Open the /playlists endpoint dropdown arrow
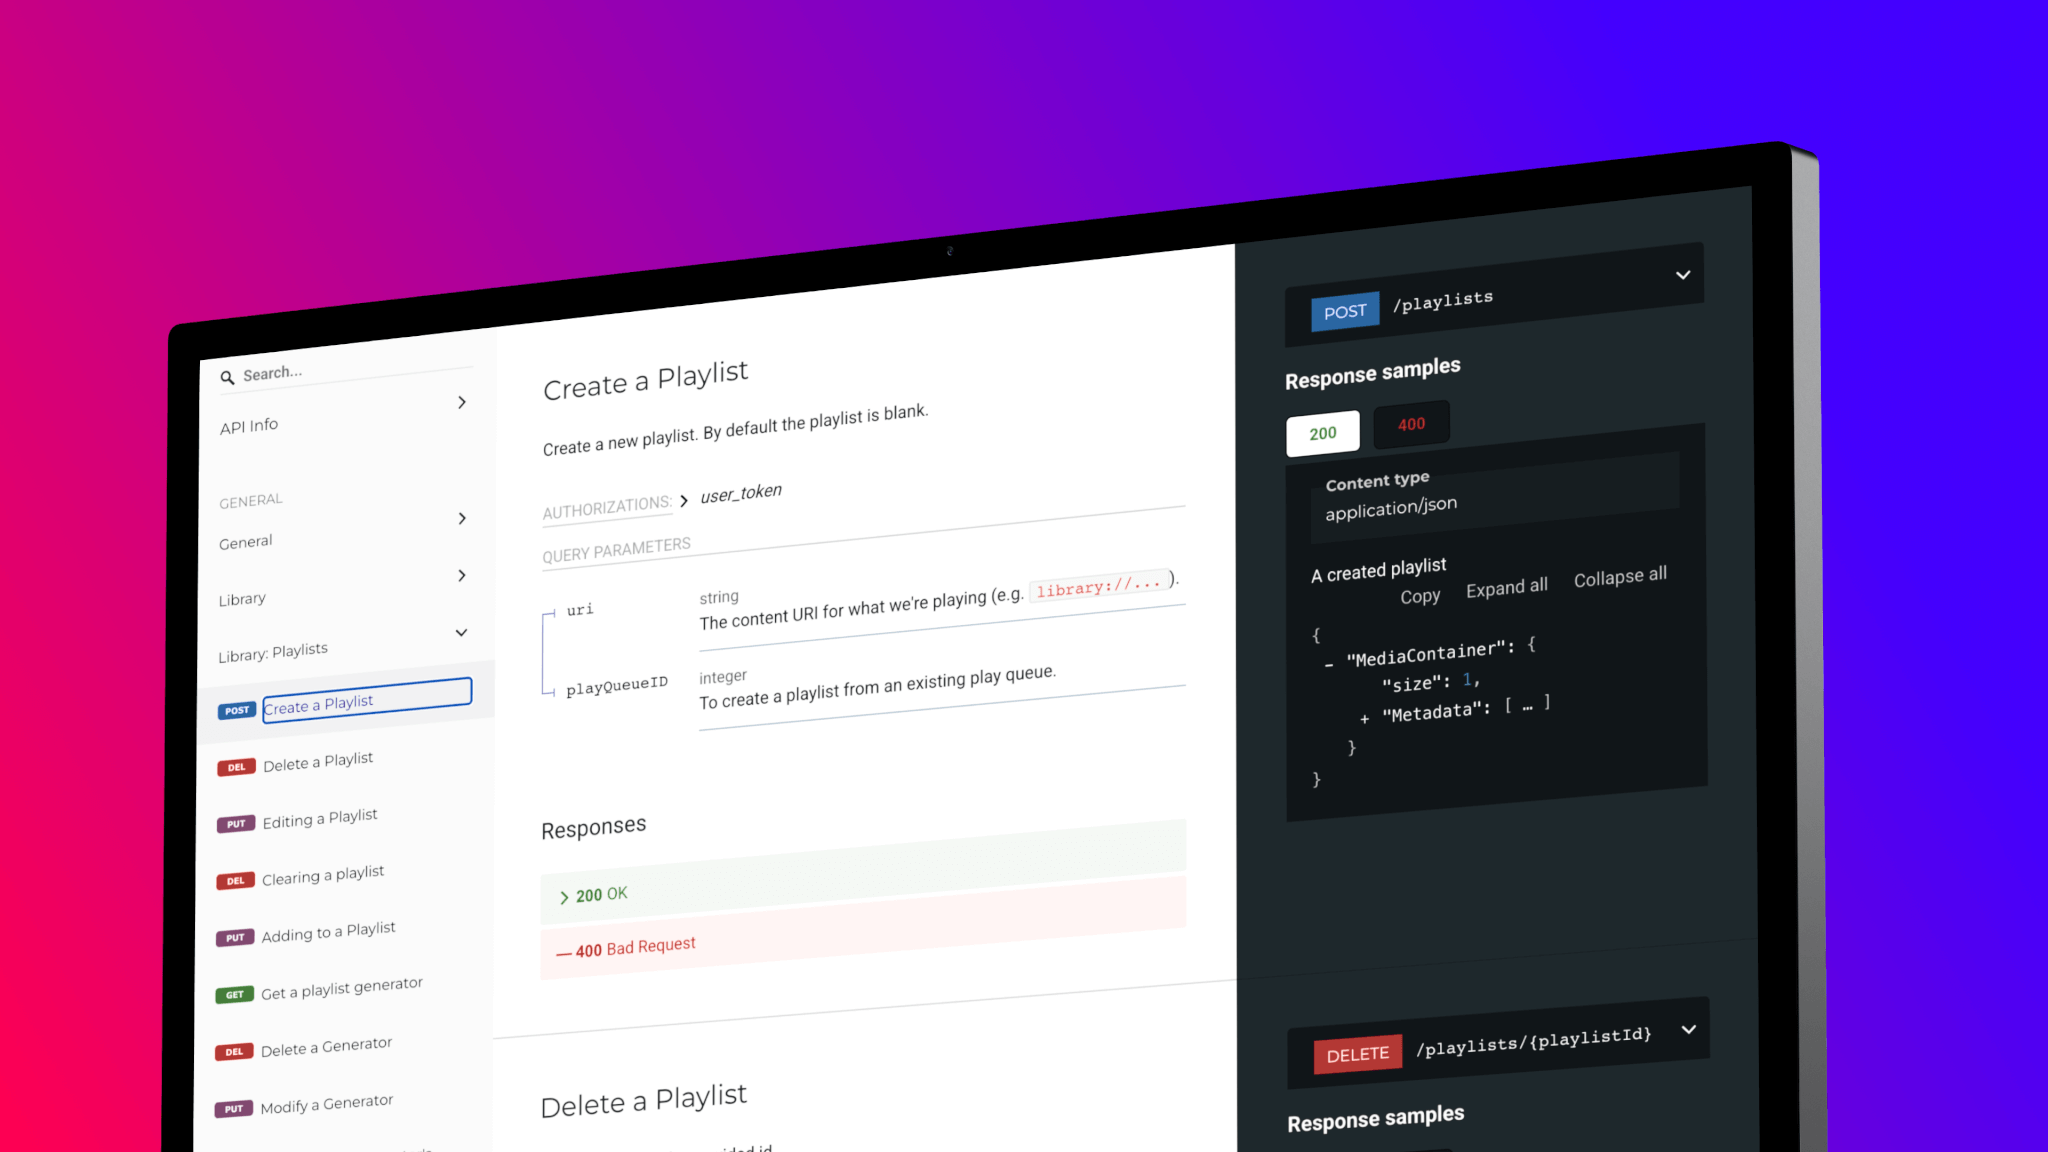The height and width of the screenshot is (1152, 2048). (x=1683, y=275)
